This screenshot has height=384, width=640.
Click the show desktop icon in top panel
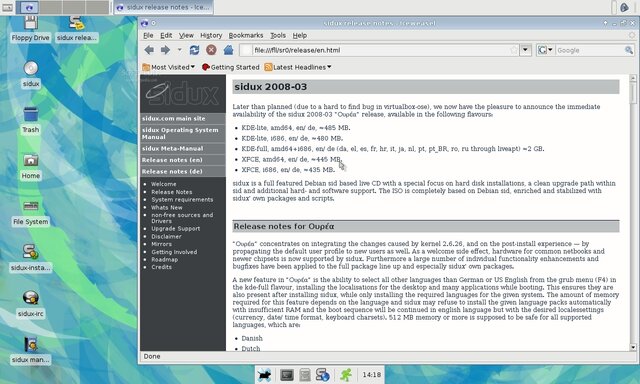[x=7, y=7]
